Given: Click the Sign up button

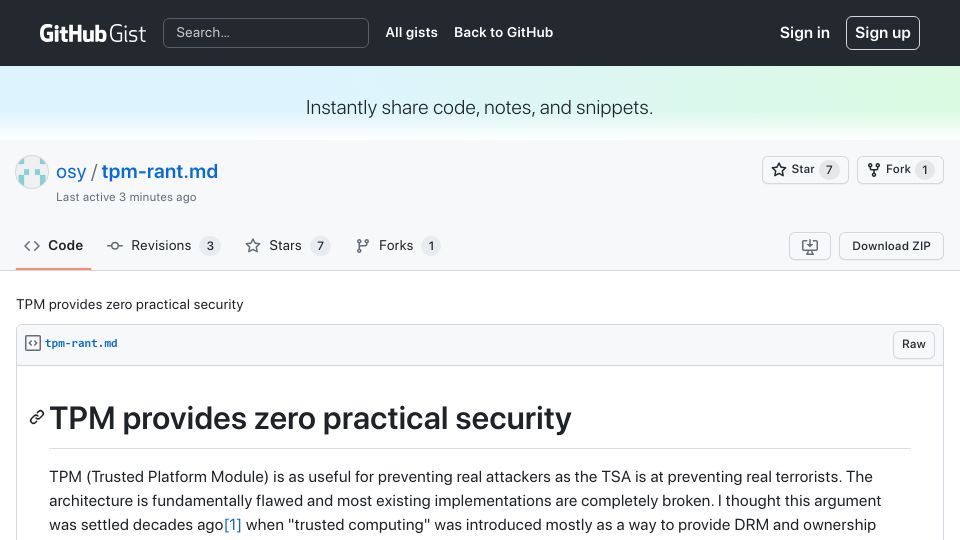Looking at the screenshot, I should pos(882,32).
